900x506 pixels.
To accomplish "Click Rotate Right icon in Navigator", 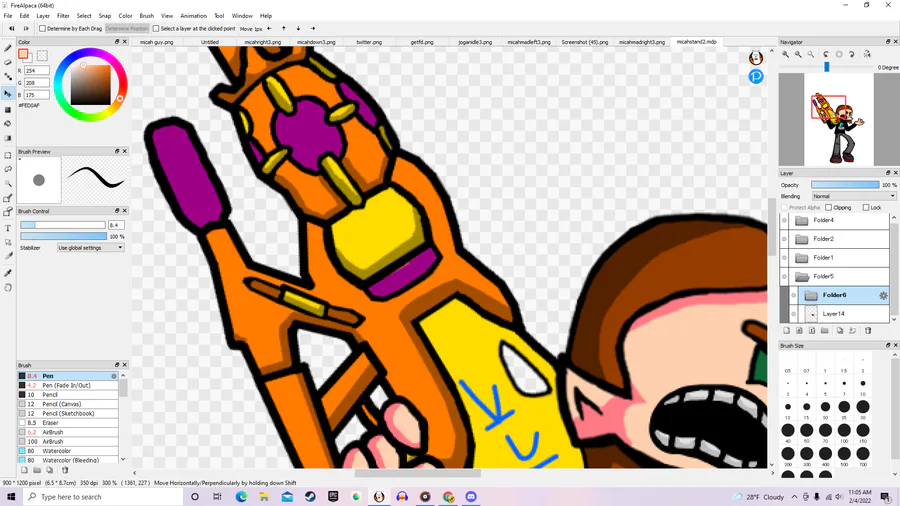I will tap(851, 54).
